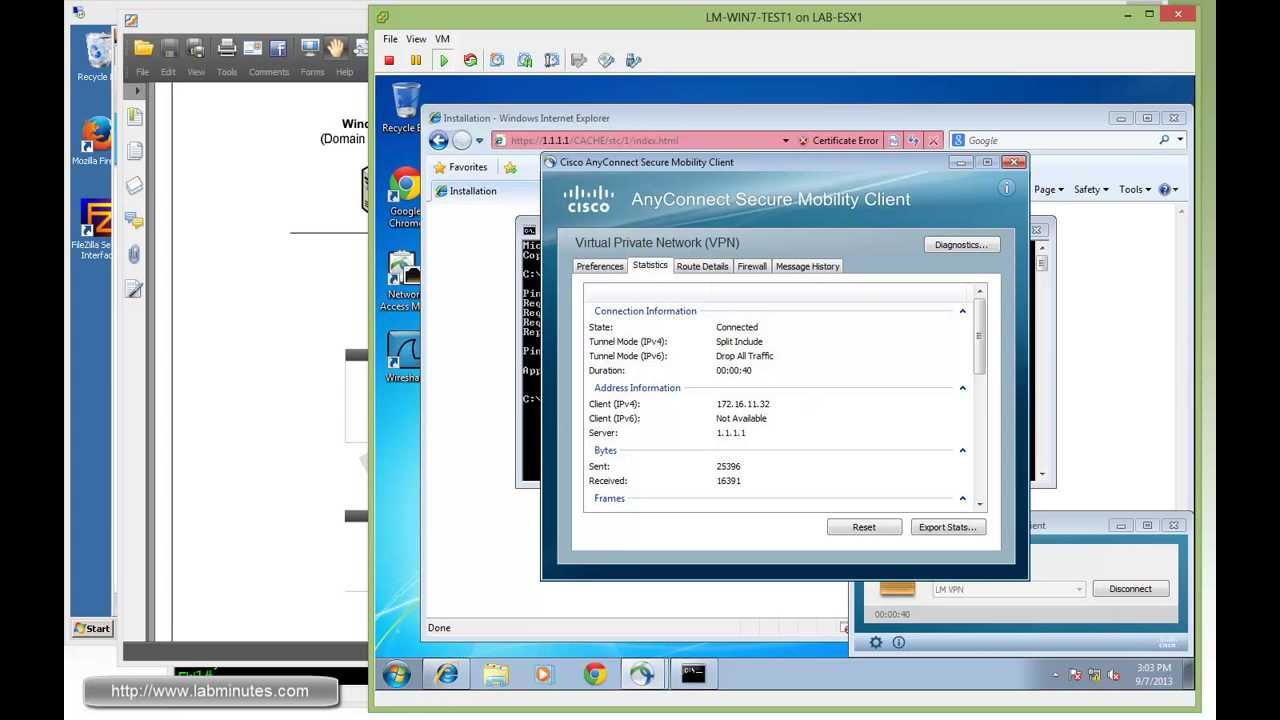
Task: Switch to the Firewall tab
Action: pos(752,266)
